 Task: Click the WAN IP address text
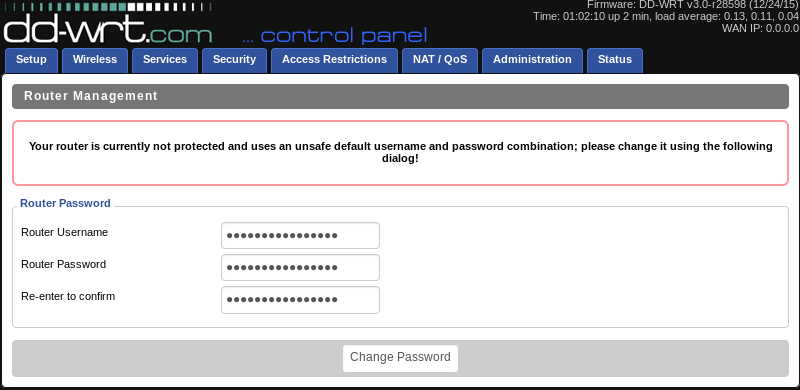click(760, 28)
